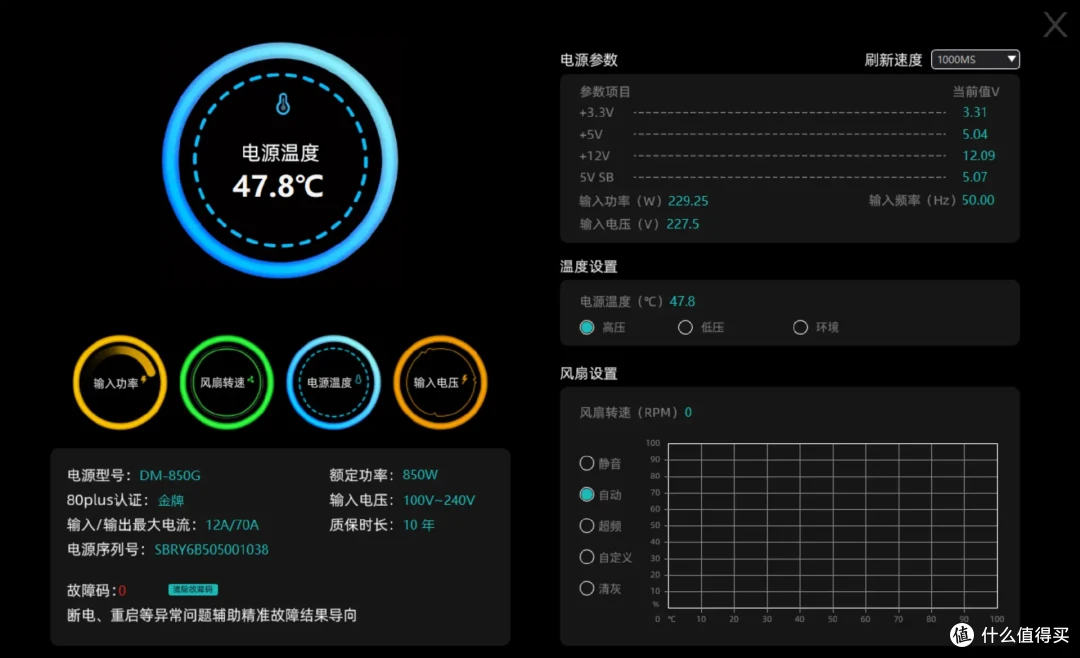Choose the 静音 fan mode

pyautogui.click(x=587, y=463)
